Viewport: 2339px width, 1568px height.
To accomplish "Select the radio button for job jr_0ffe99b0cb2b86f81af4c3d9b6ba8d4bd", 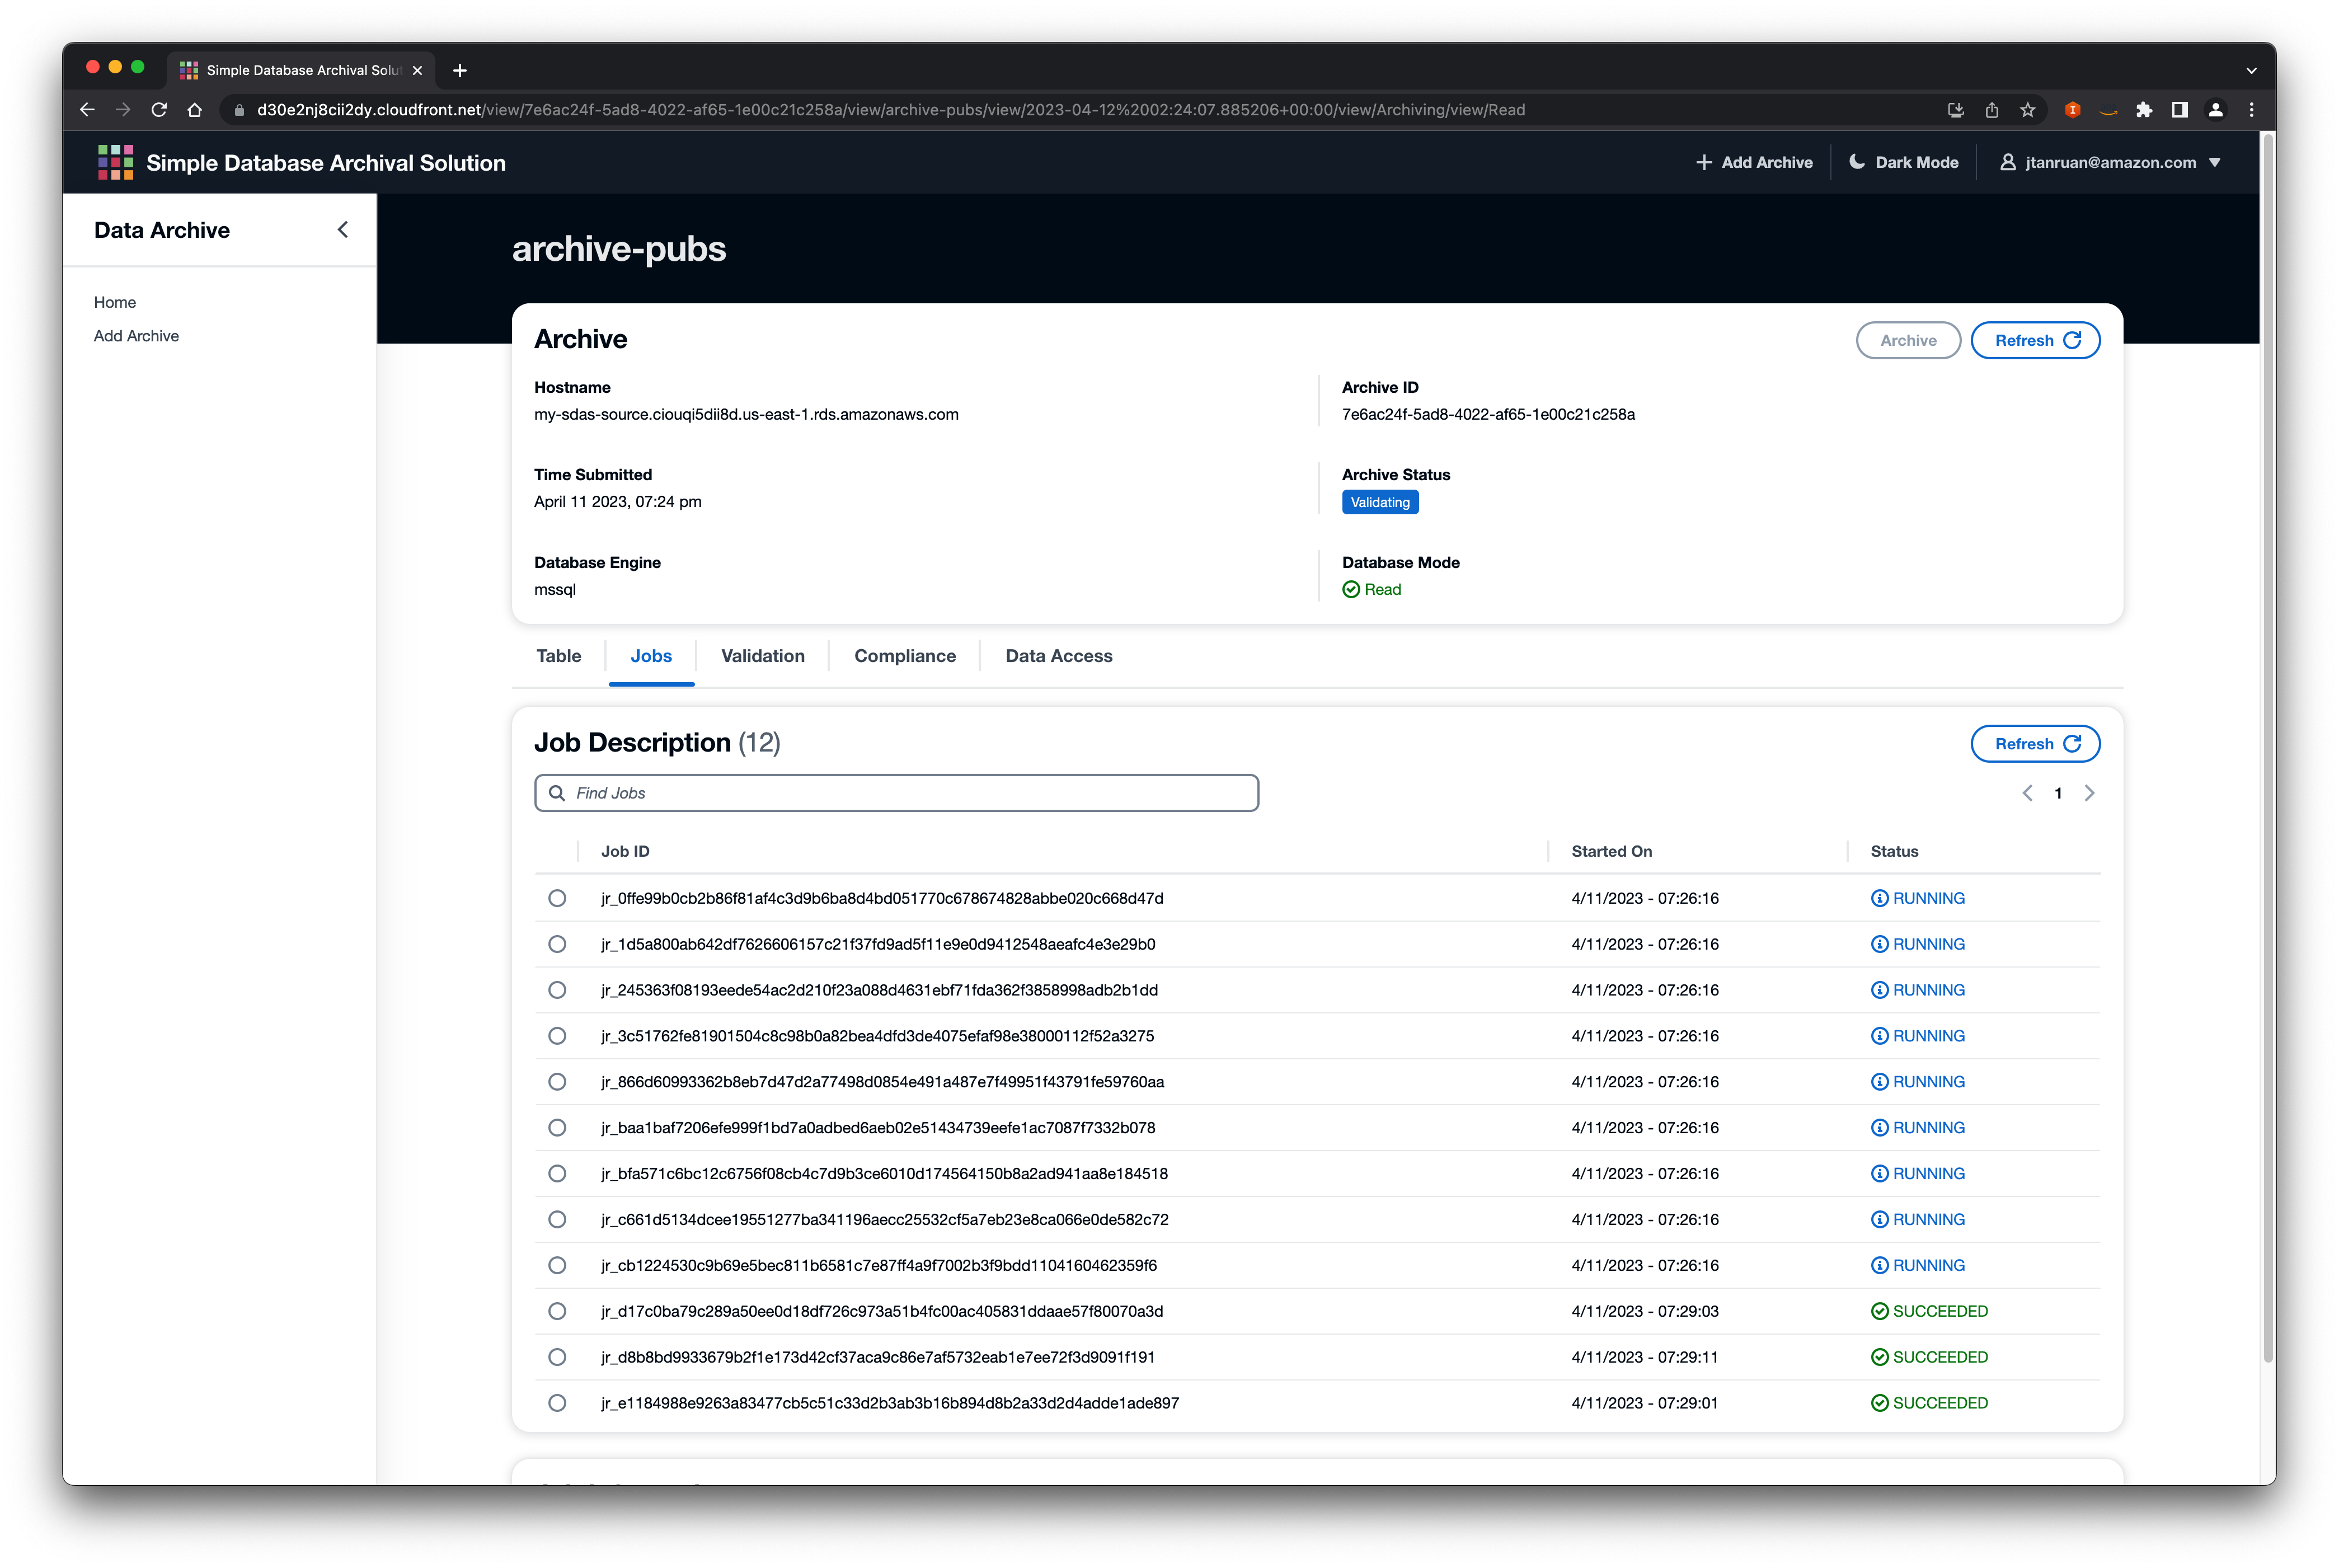I will tap(557, 898).
